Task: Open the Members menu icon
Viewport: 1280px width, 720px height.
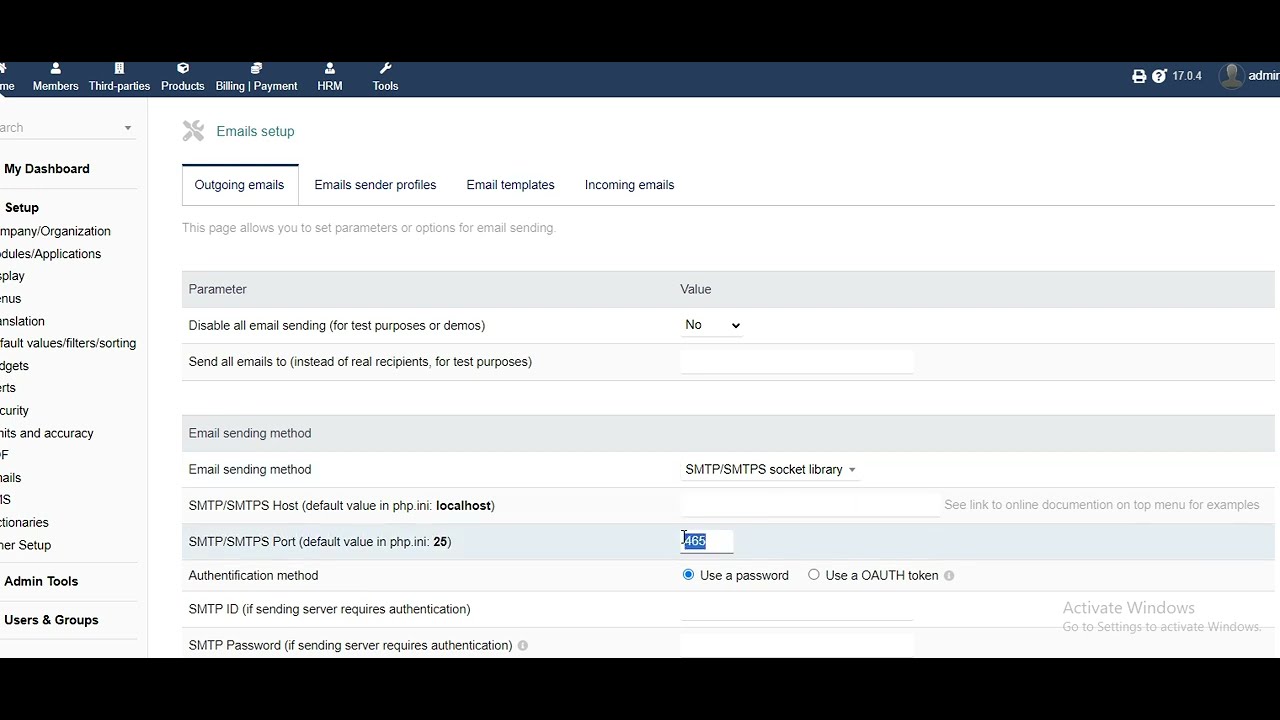Action: click(55, 68)
